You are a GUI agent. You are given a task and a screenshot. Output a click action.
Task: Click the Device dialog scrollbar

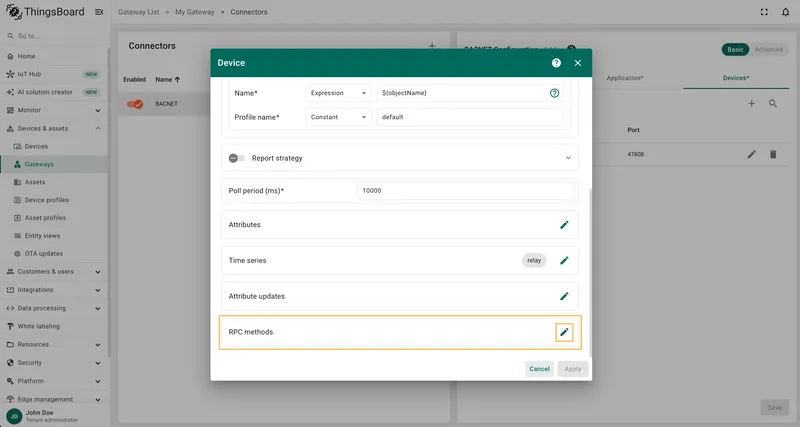coord(590,273)
